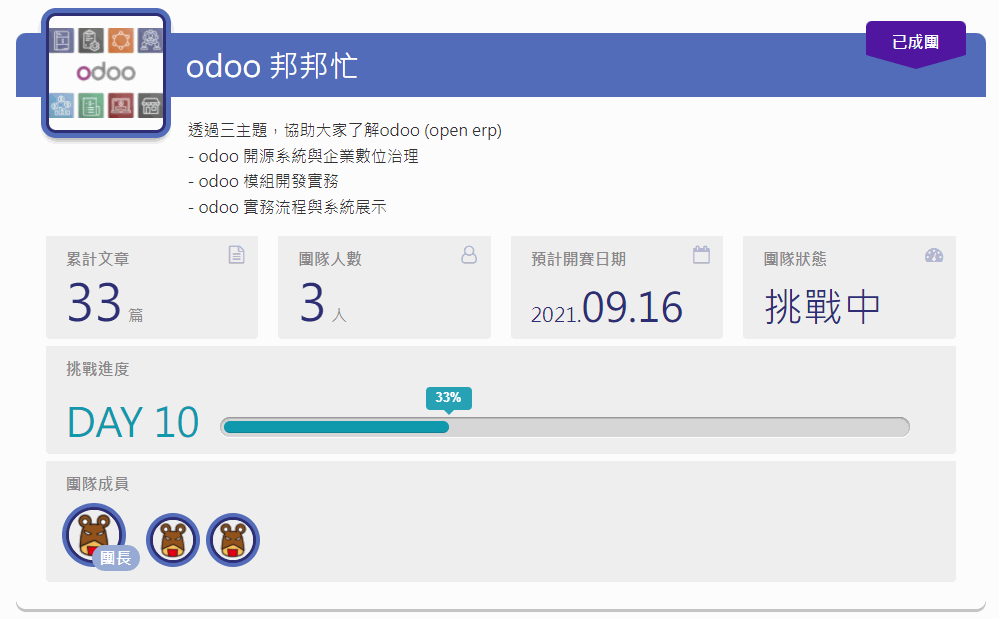Click the green newspaper badge icon
The image size is (999, 619).
coord(90,105)
